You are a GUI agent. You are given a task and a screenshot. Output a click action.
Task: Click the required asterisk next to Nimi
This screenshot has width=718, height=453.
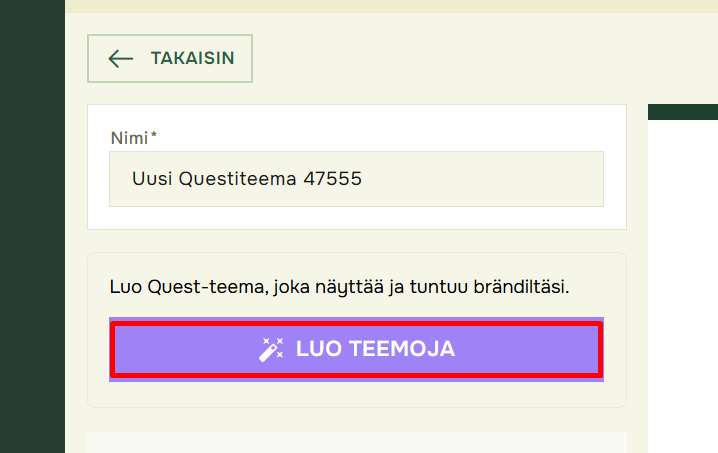[154, 136]
